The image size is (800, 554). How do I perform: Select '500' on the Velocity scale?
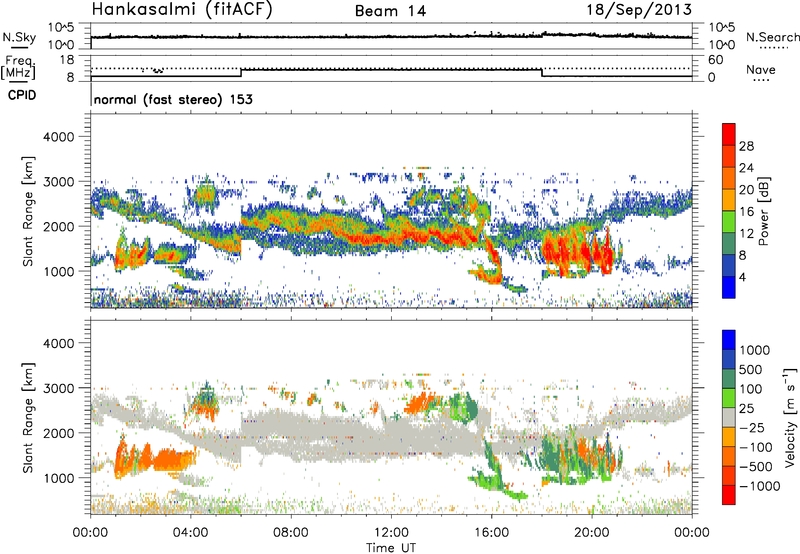point(751,369)
